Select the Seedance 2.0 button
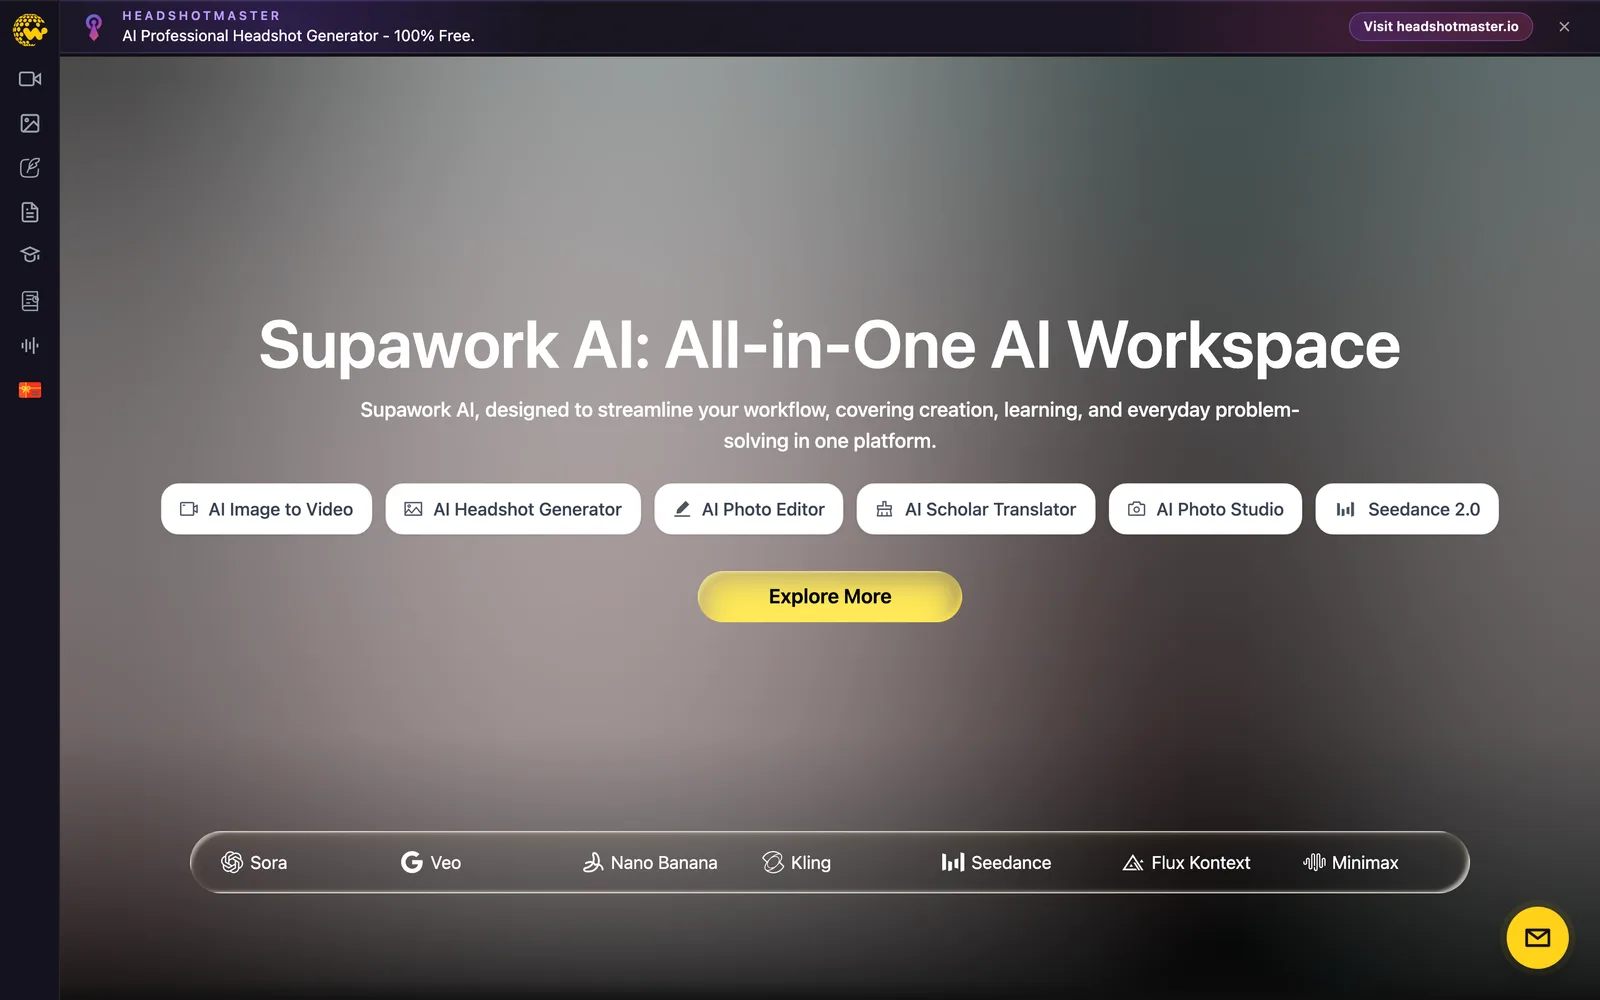The image size is (1600, 1000). pyautogui.click(x=1407, y=509)
